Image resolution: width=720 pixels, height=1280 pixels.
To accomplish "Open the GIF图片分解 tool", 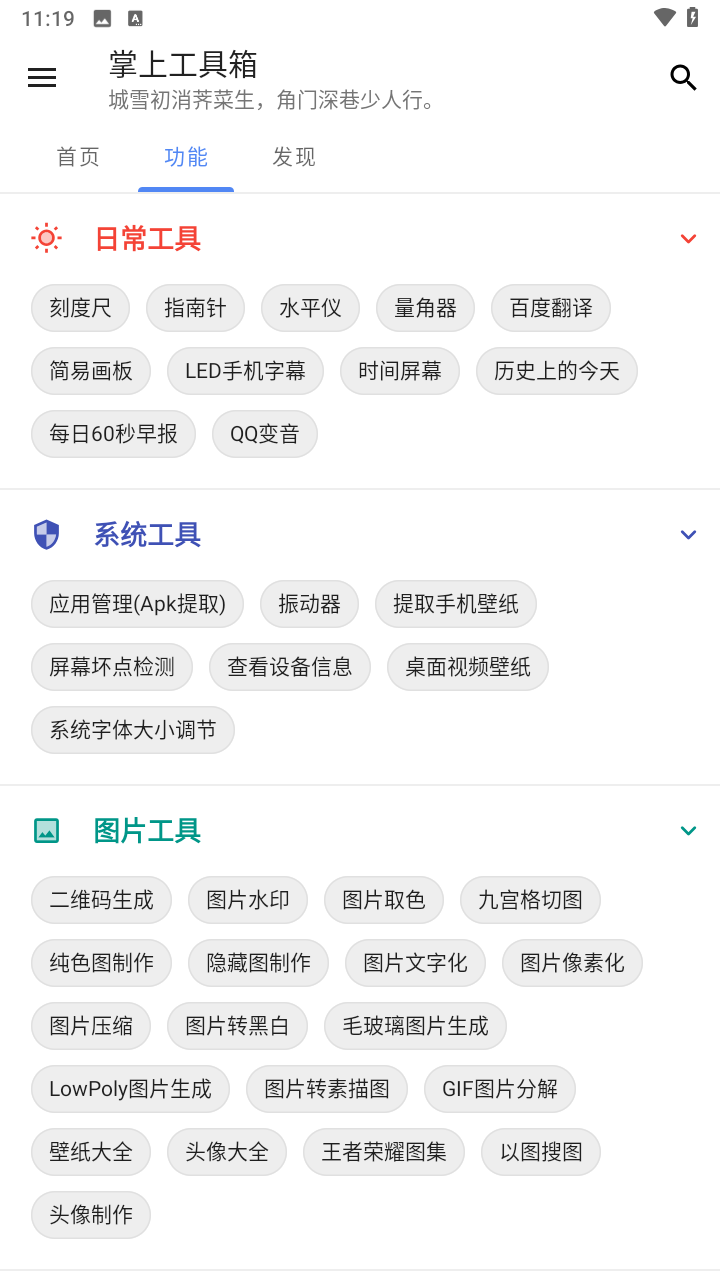I will coord(500,1089).
